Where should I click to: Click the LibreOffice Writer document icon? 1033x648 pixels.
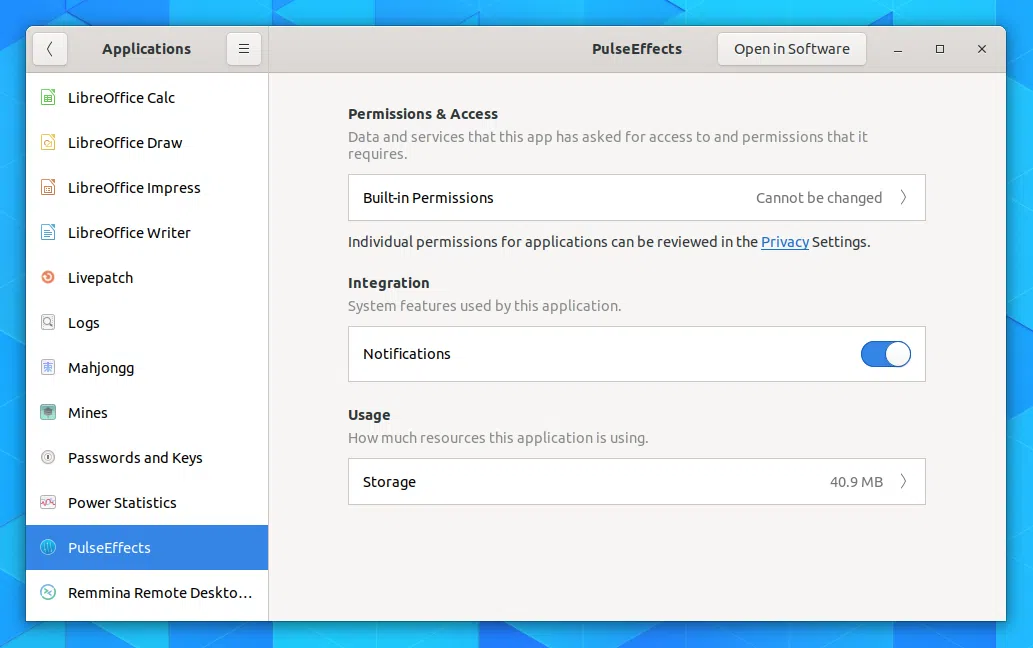48,232
